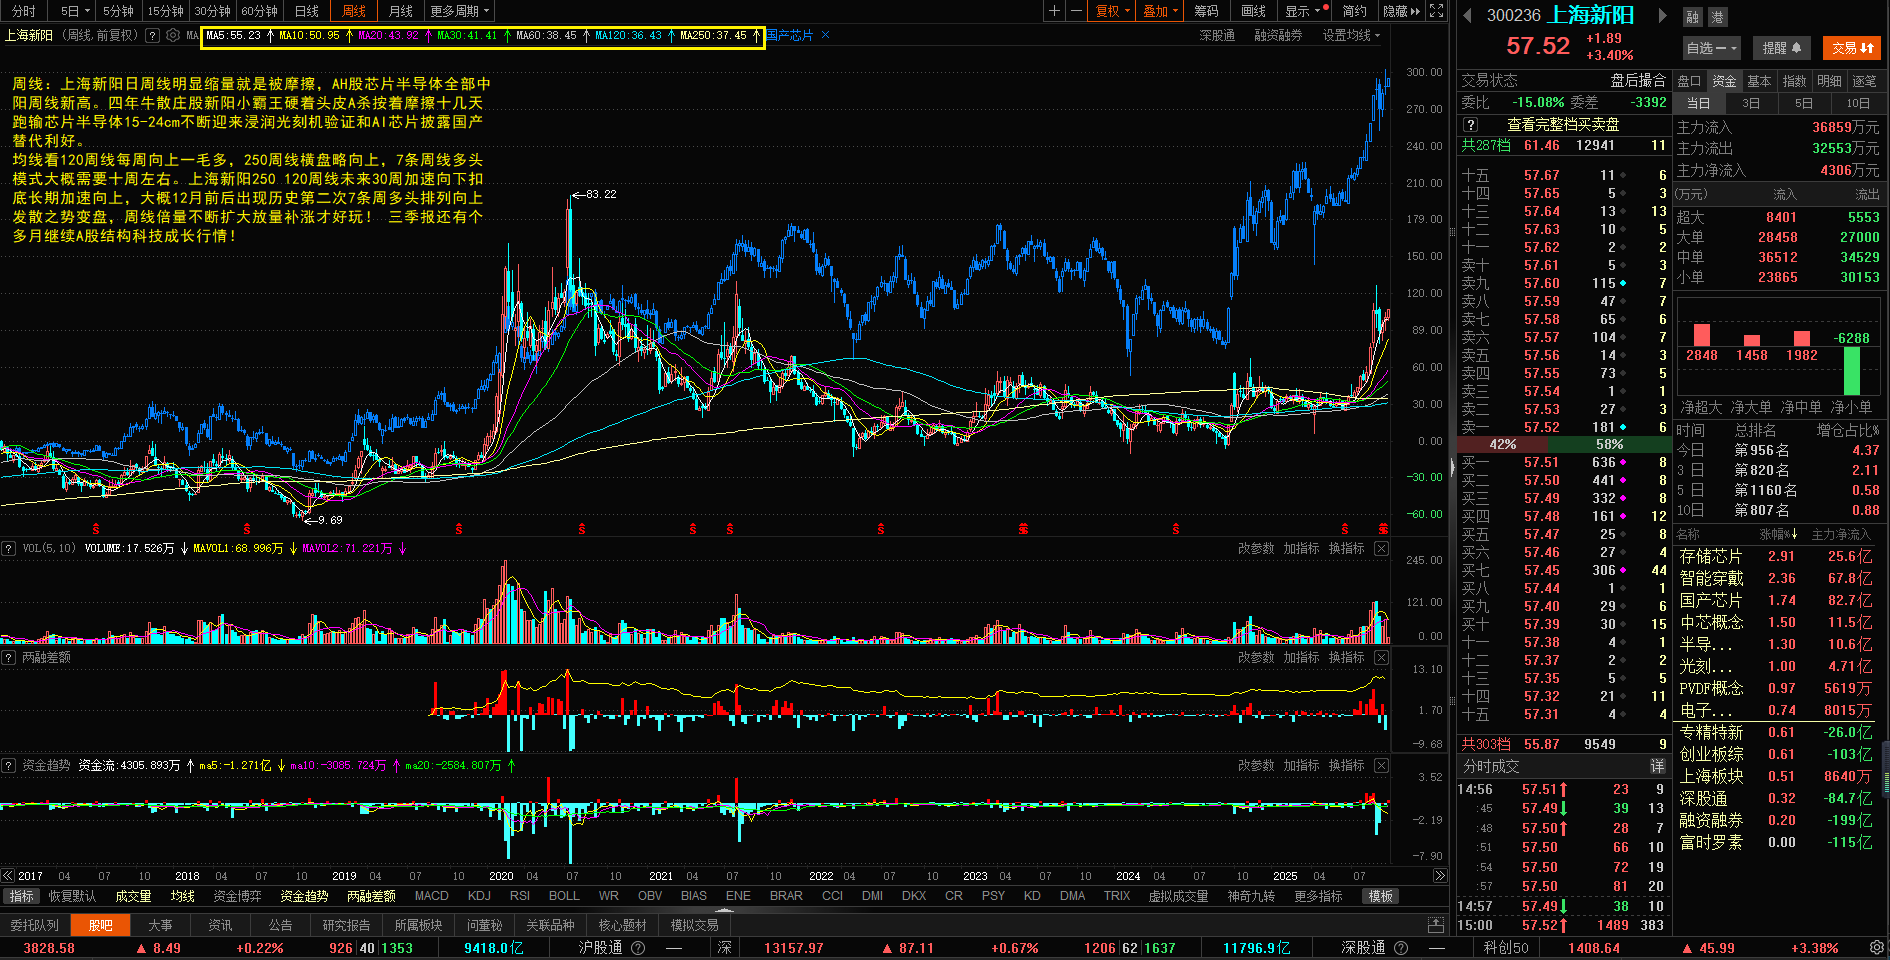The image size is (1890, 960).
Task: Switch to 日线 daily chart tab
Action: 307,11
